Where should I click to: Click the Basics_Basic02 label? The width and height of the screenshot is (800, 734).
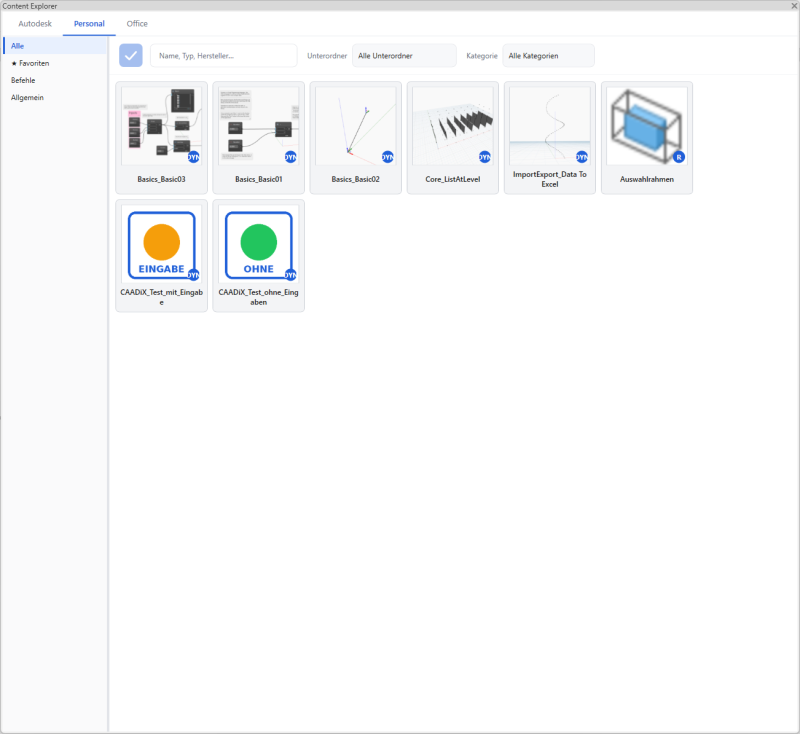click(x=356, y=179)
